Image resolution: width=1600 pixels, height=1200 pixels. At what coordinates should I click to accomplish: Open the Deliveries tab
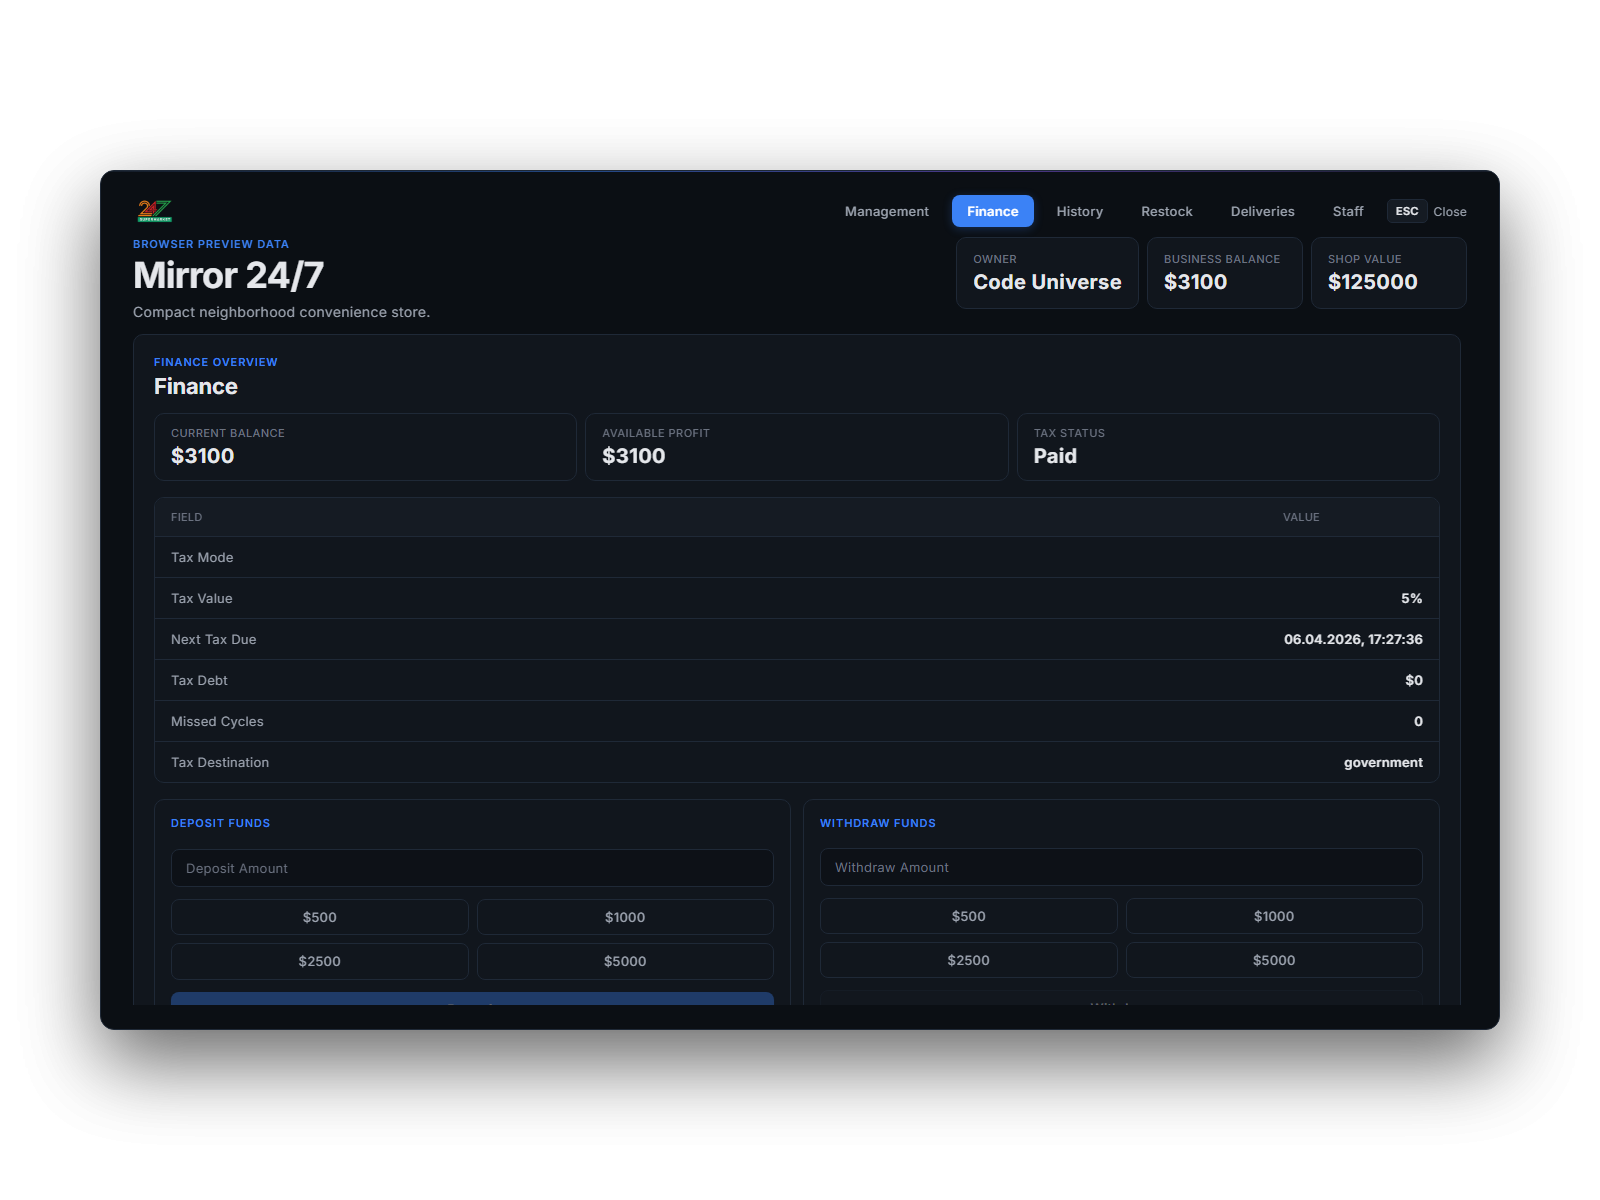(1262, 211)
